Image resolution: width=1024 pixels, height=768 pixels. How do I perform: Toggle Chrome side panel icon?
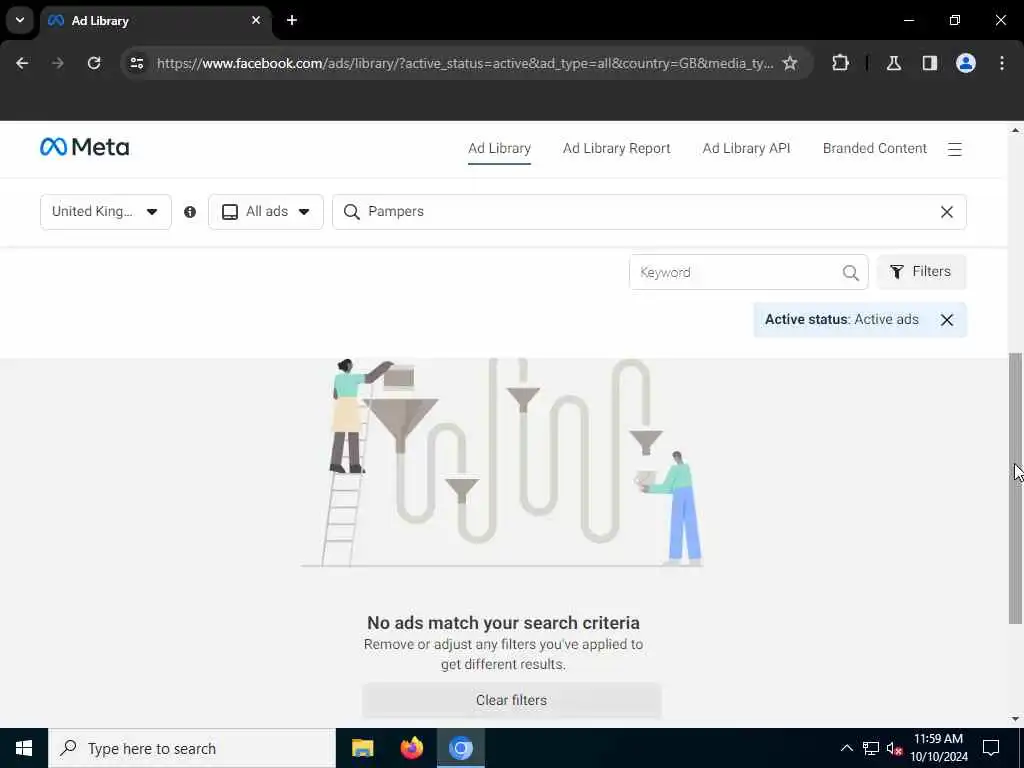pyautogui.click(x=929, y=63)
